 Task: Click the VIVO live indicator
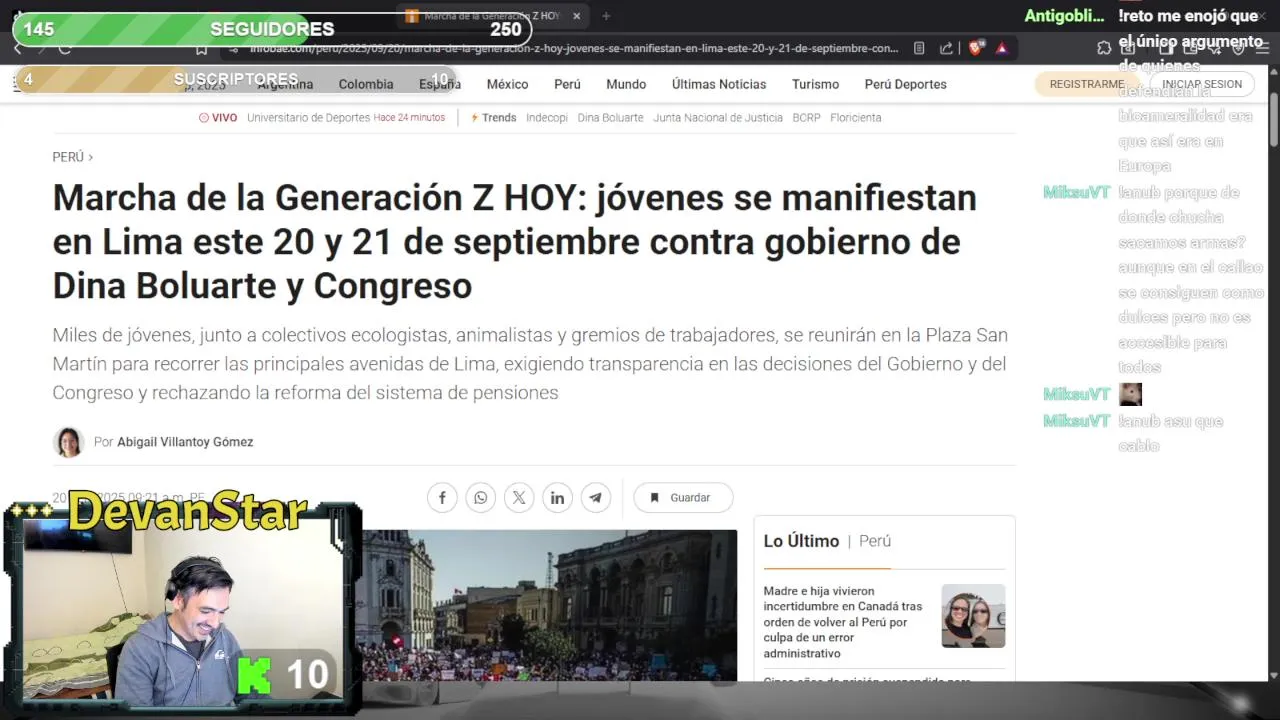[x=218, y=117]
